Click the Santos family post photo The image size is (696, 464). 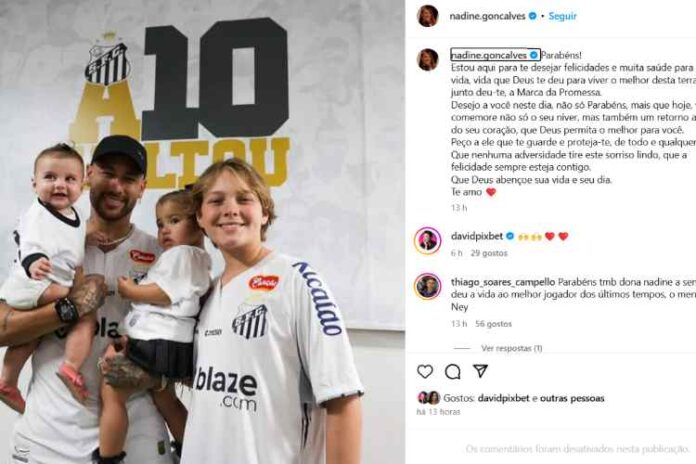coord(202,232)
